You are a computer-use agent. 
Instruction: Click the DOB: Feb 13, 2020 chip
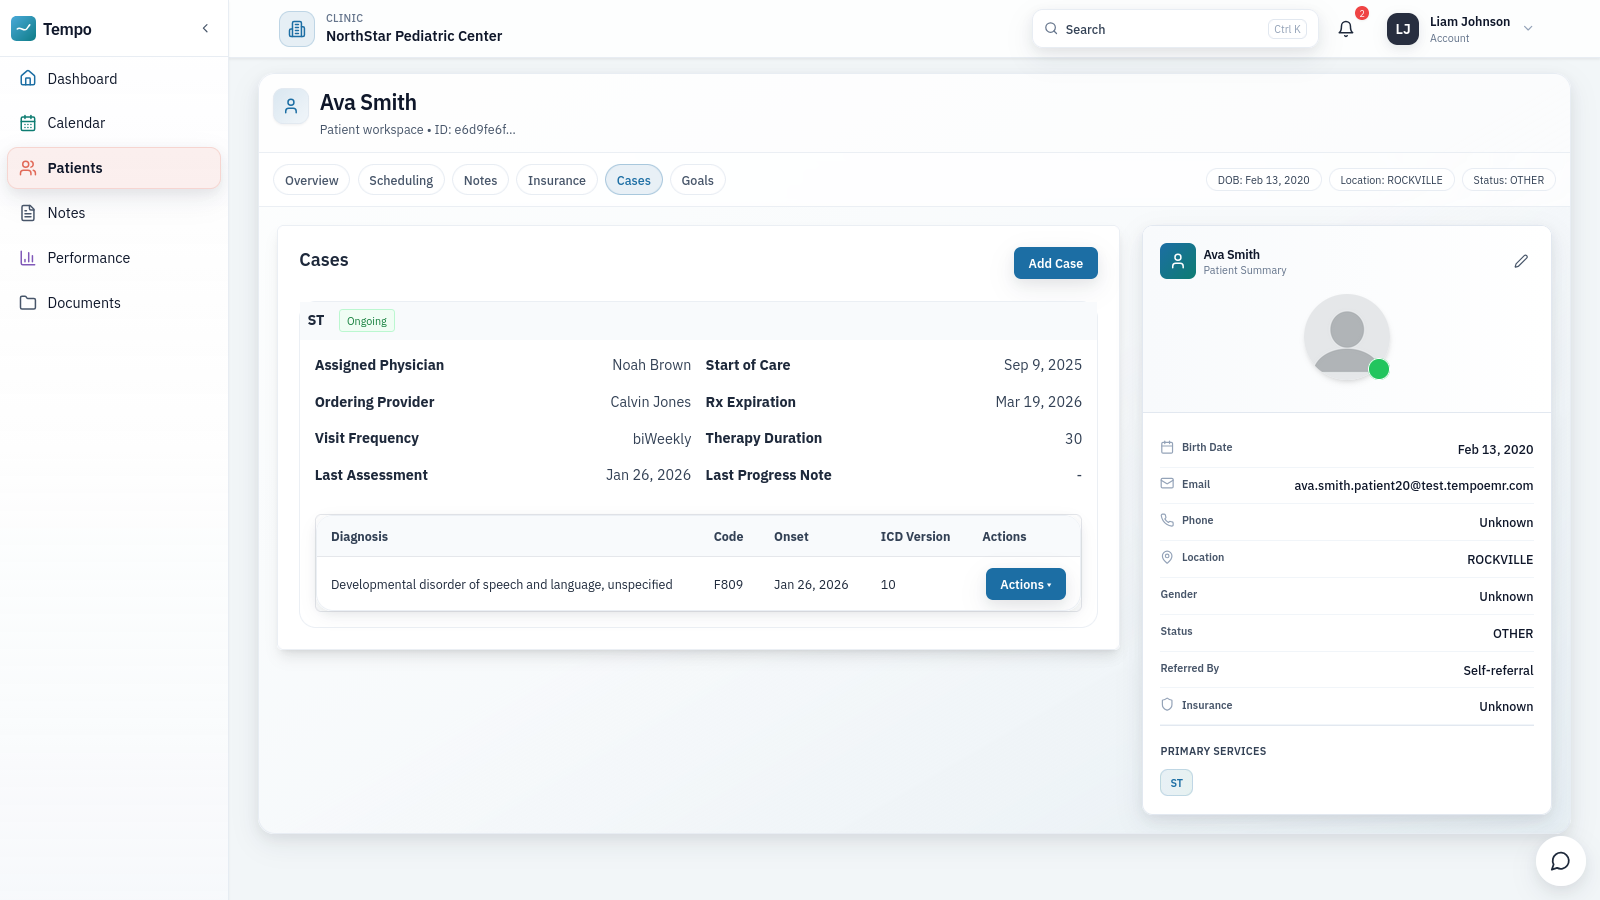point(1264,180)
